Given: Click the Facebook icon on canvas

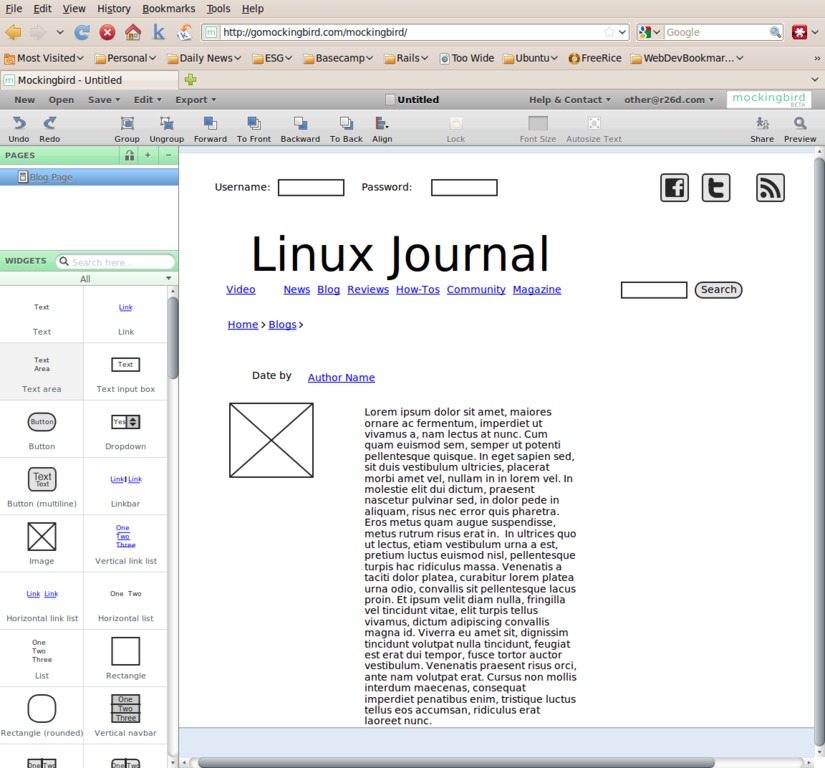Looking at the screenshot, I should point(675,188).
